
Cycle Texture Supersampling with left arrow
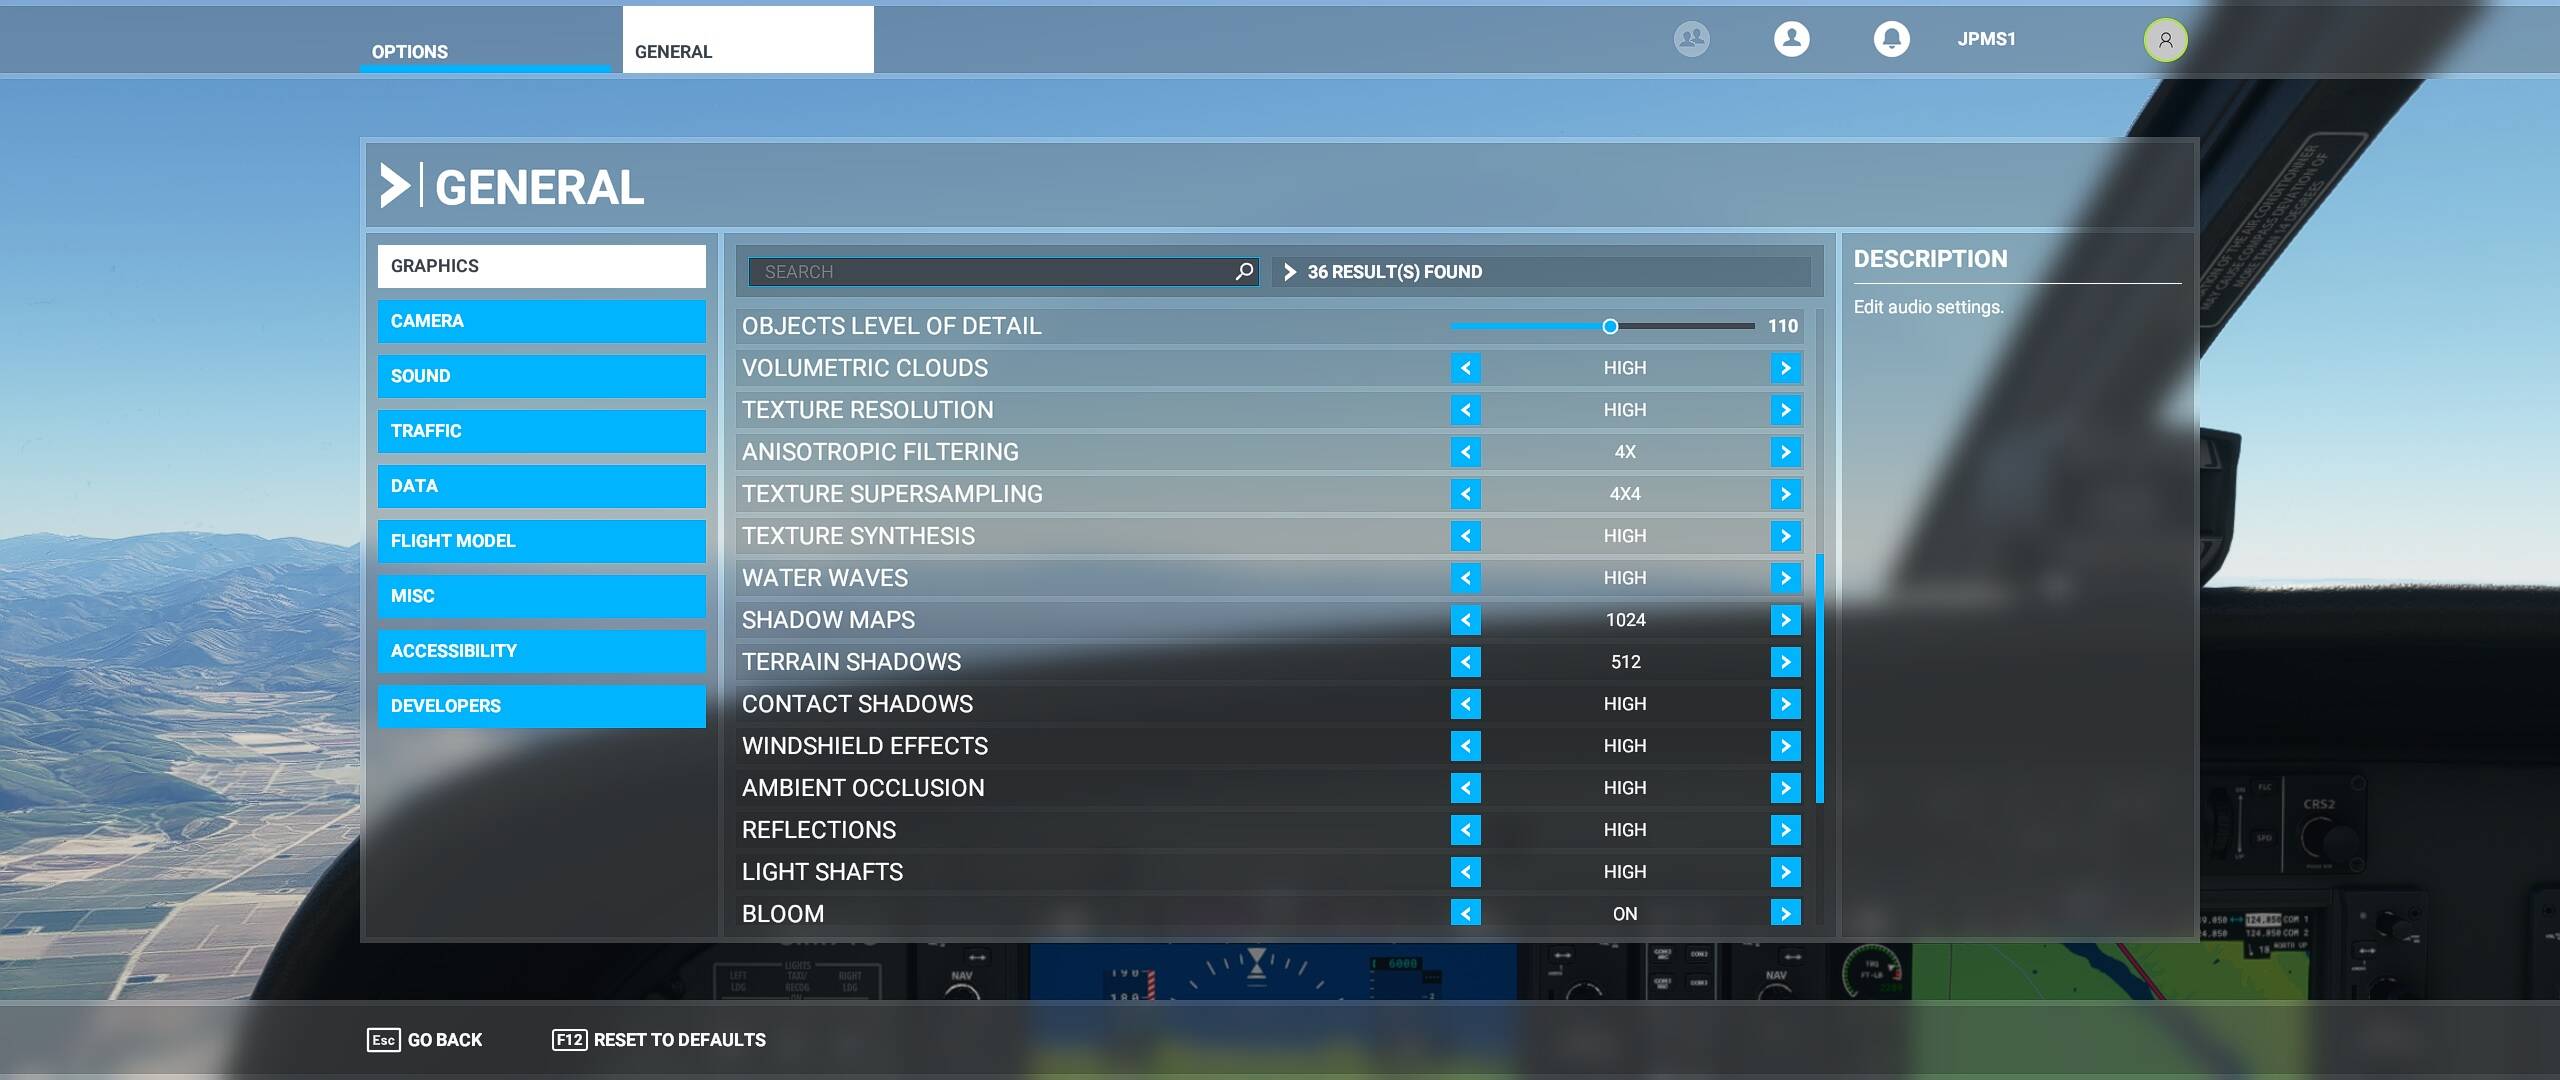(x=1465, y=494)
